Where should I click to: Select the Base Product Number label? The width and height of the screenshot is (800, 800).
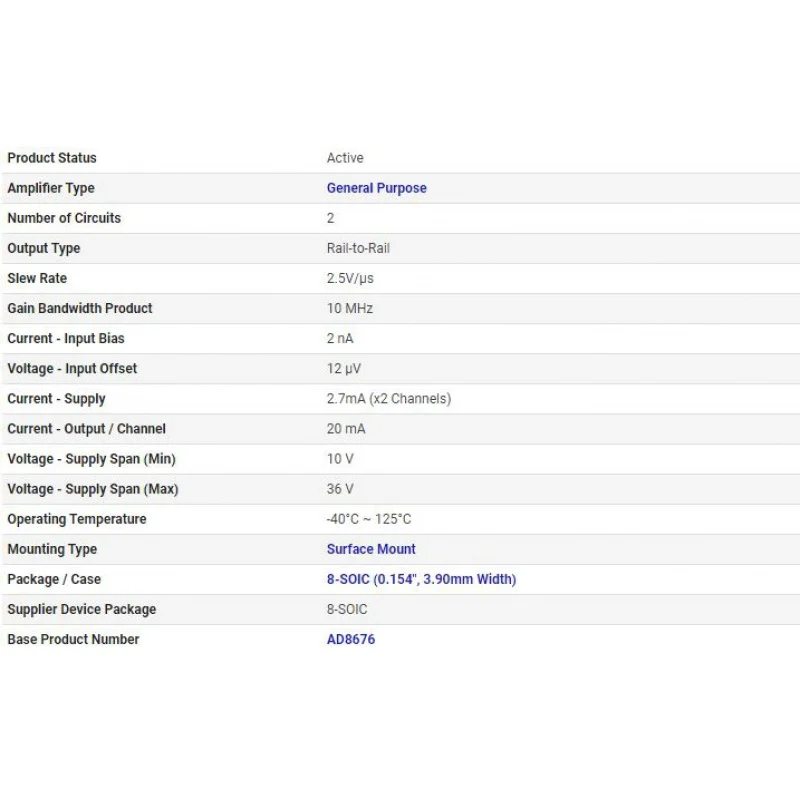coord(73,639)
